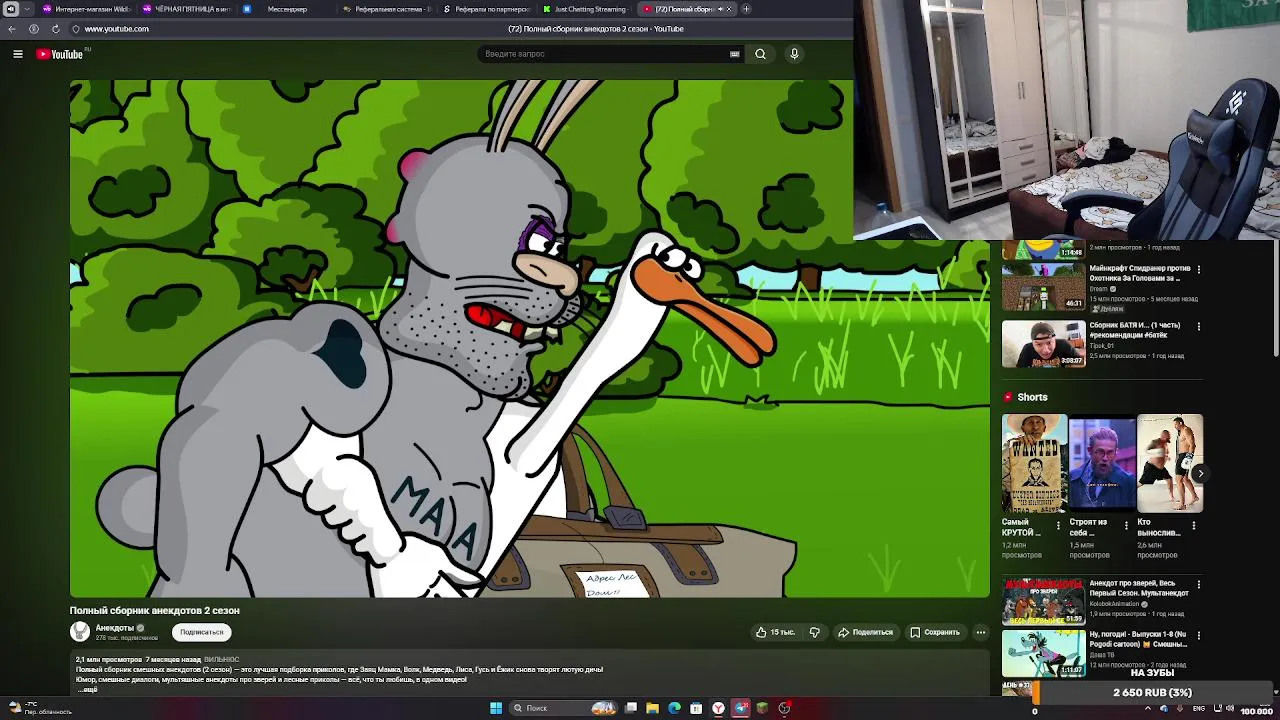This screenshot has height=720, width=1280.
Task: Open the Windows Start menu
Action: click(496, 708)
